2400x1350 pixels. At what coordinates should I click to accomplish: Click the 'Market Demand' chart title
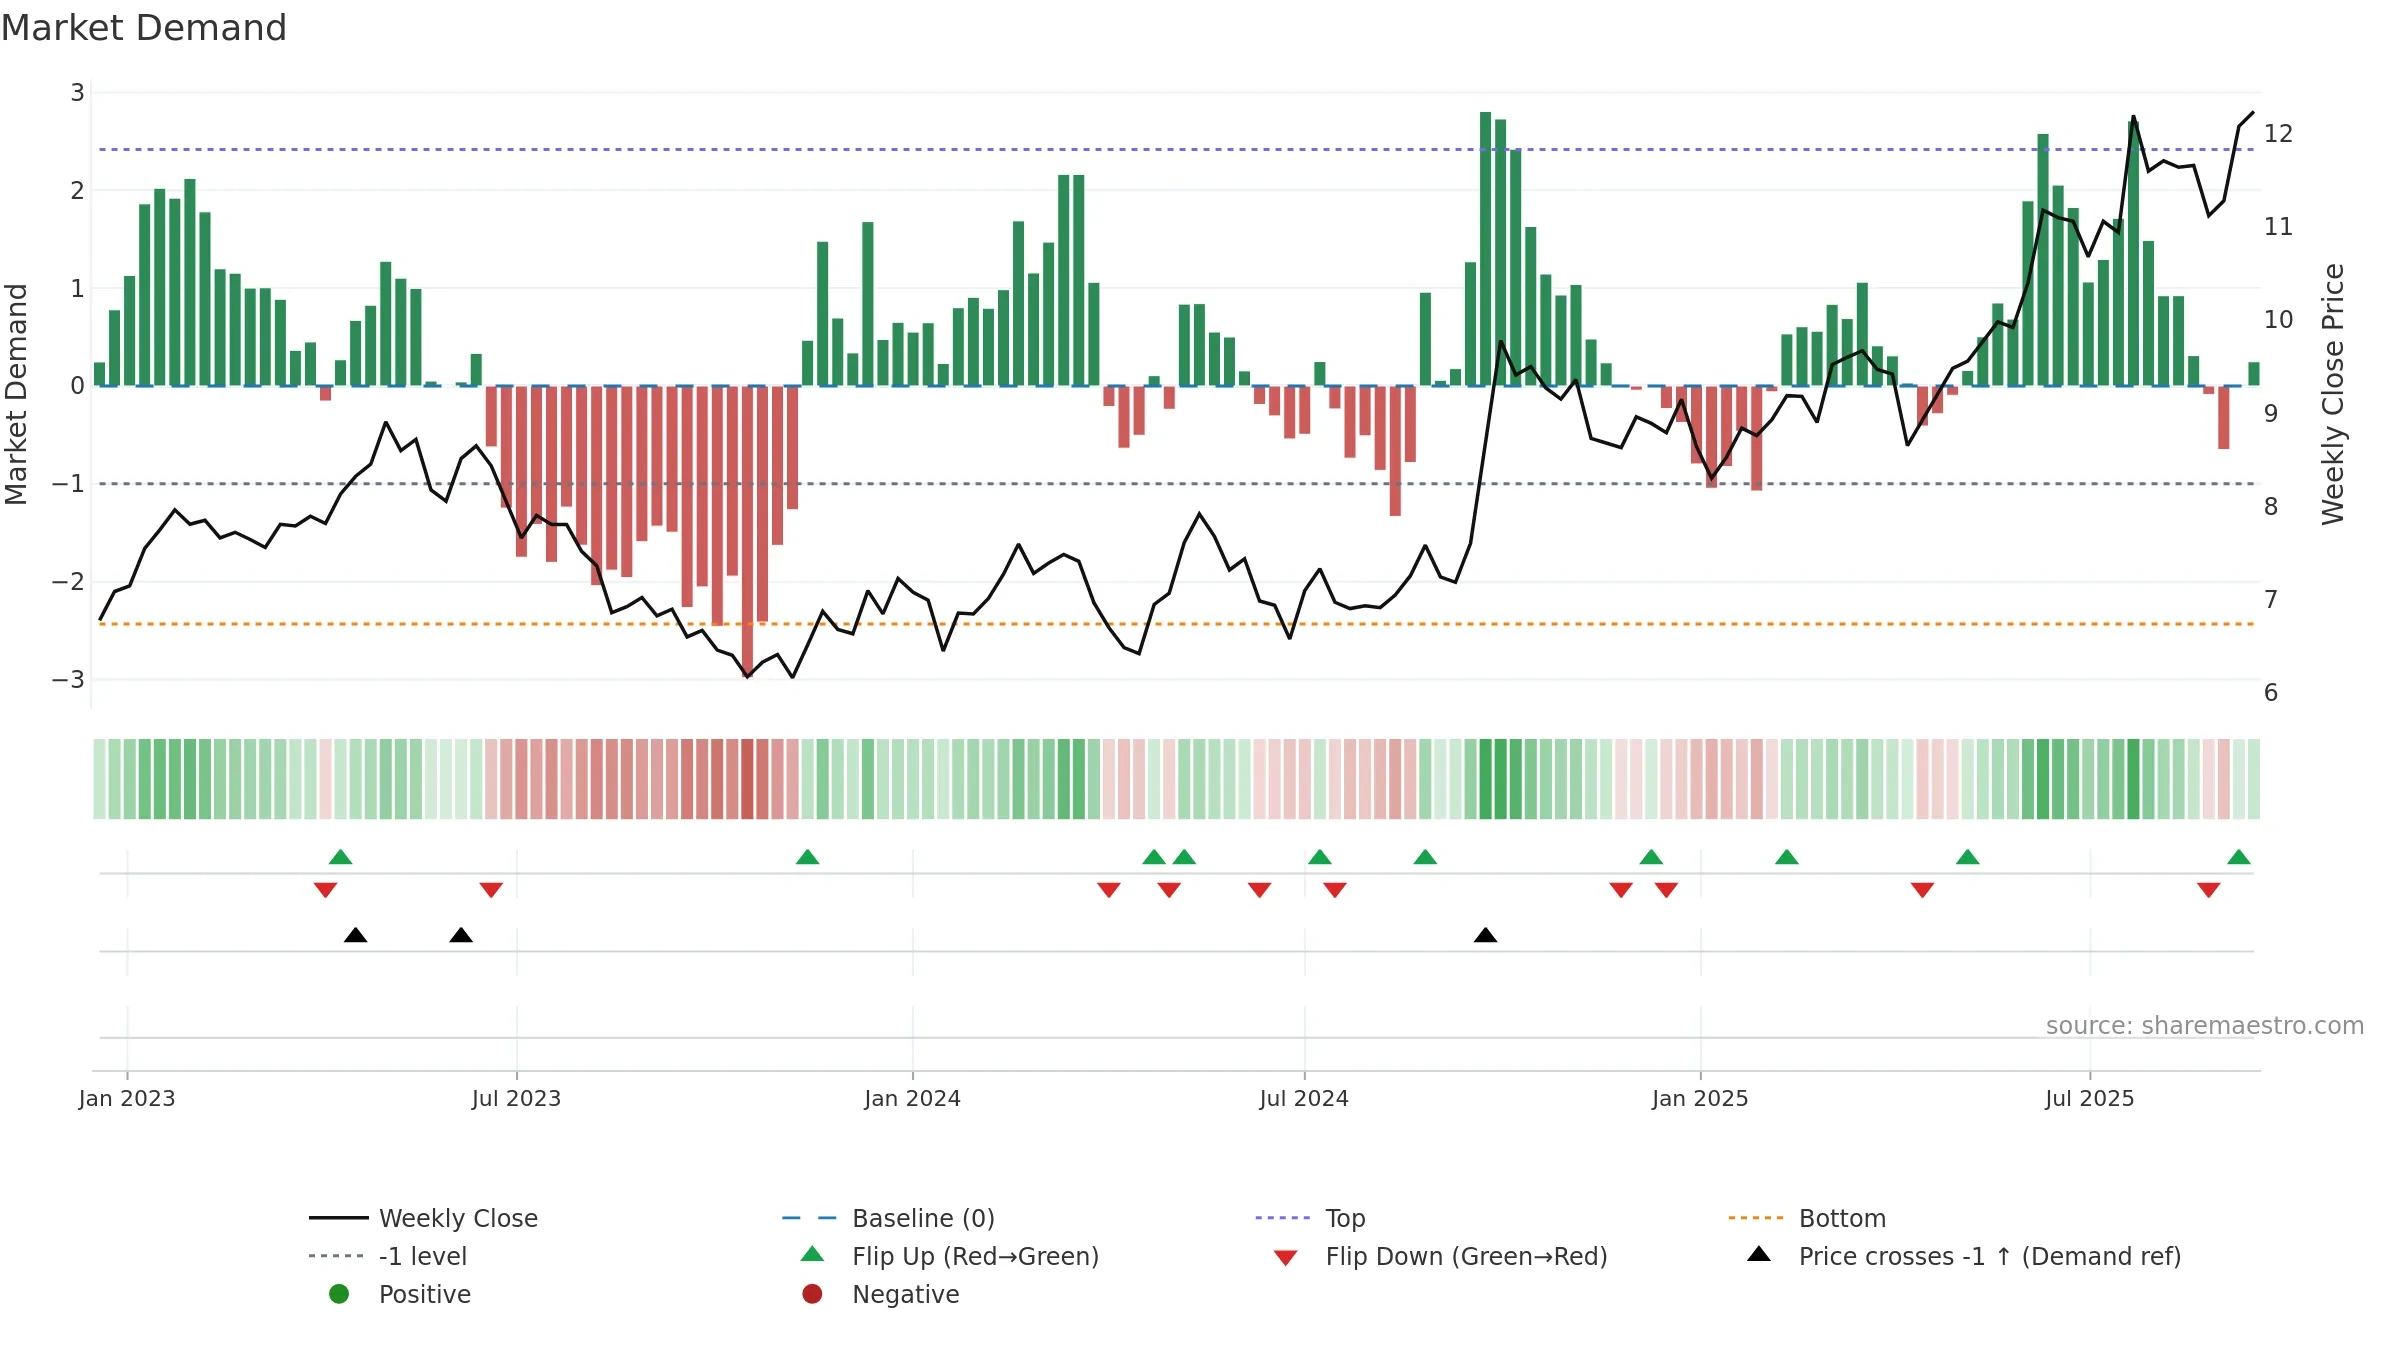tap(144, 28)
